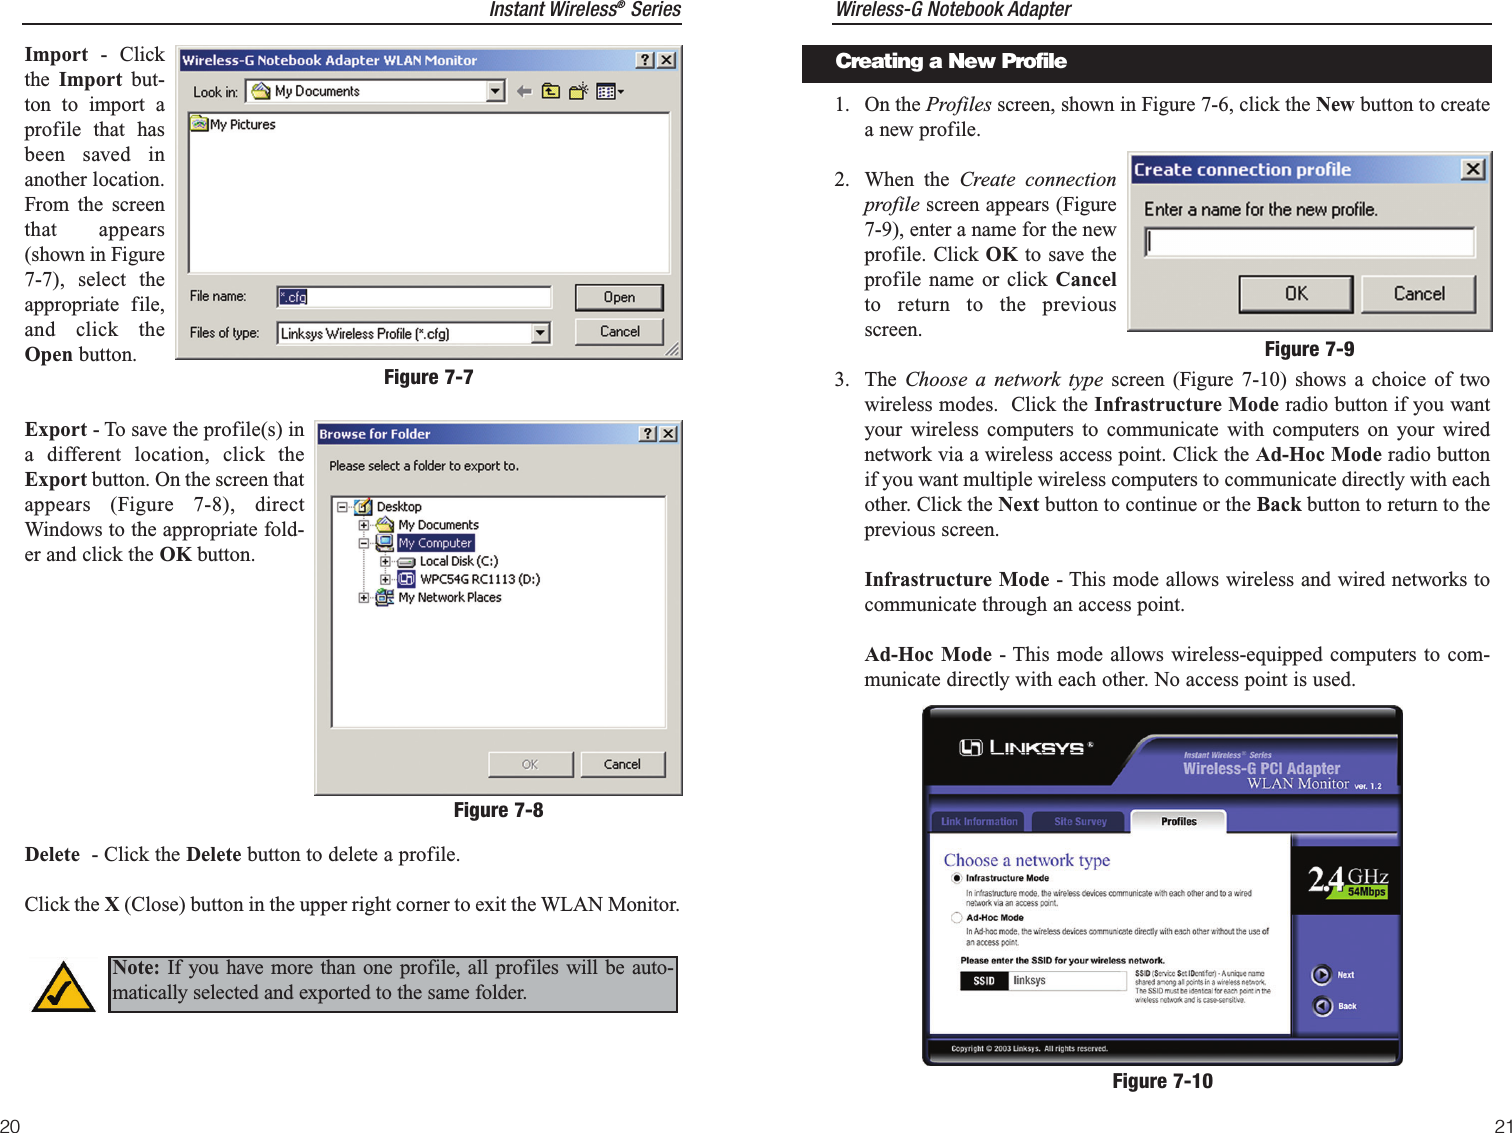Click the File name input field
Screen dimensions: 1512x1133
click(414, 297)
